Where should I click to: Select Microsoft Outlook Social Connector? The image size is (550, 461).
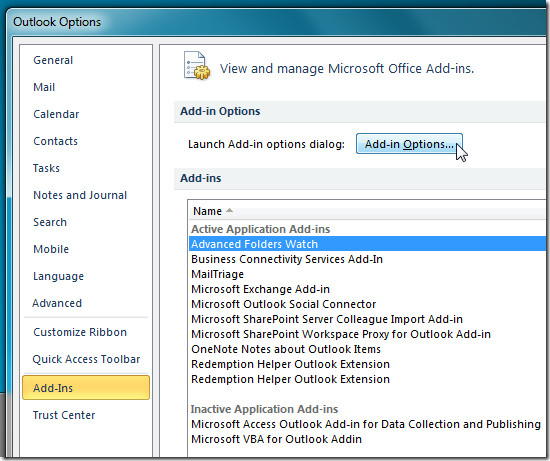[368, 304]
